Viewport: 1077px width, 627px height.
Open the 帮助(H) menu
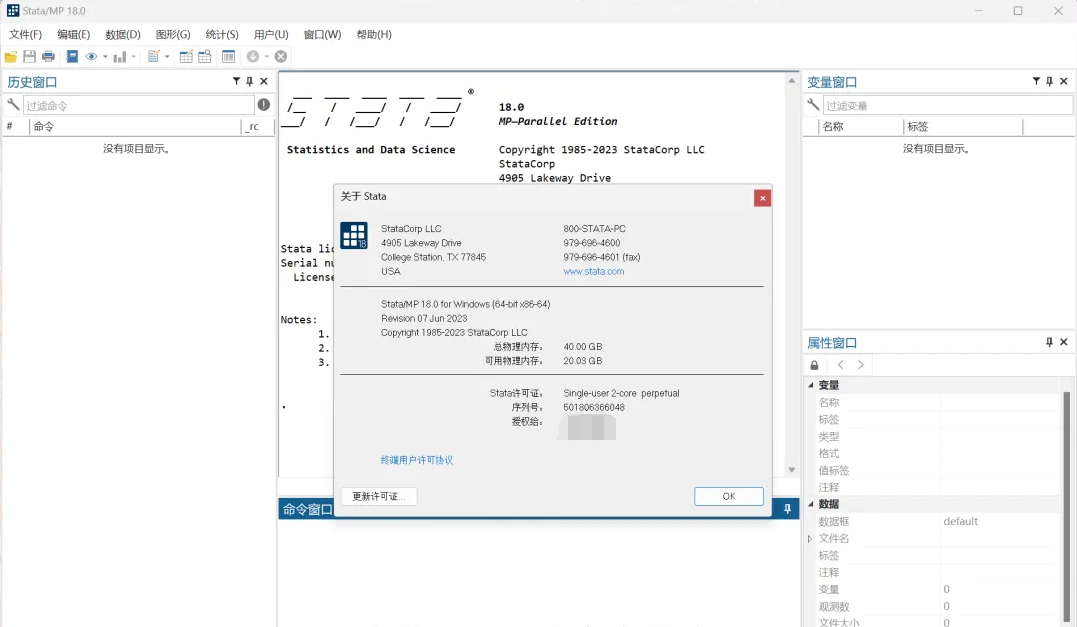pyautogui.click(x=374, y=34)
